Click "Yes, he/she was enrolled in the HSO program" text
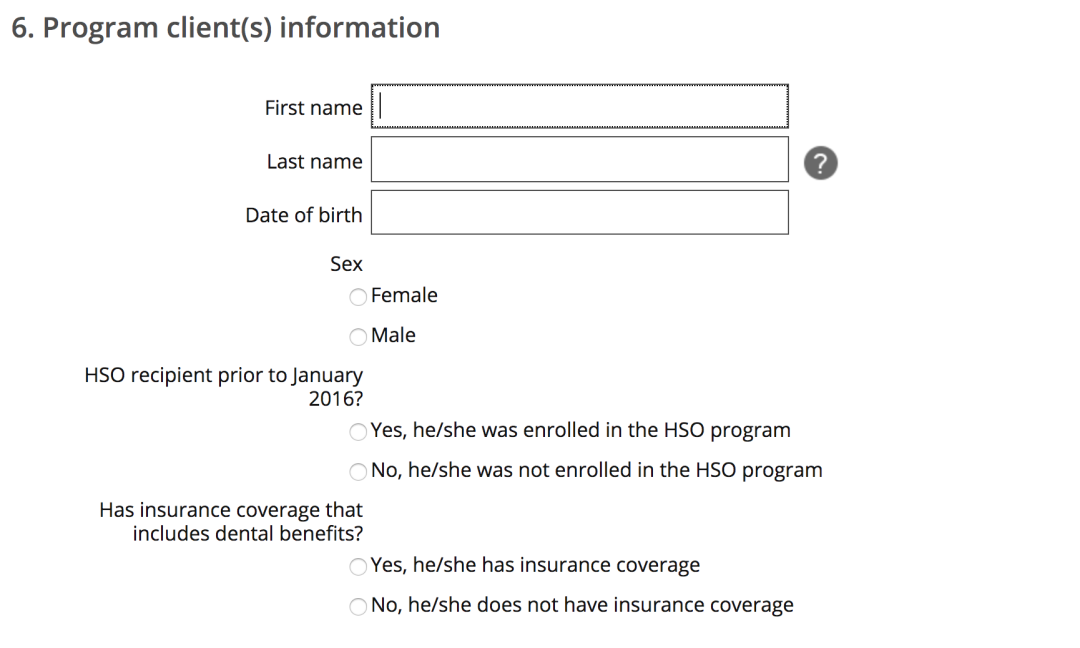This screenshot has width=1080, height=648. pyautogui.click(x=581, y=430)
